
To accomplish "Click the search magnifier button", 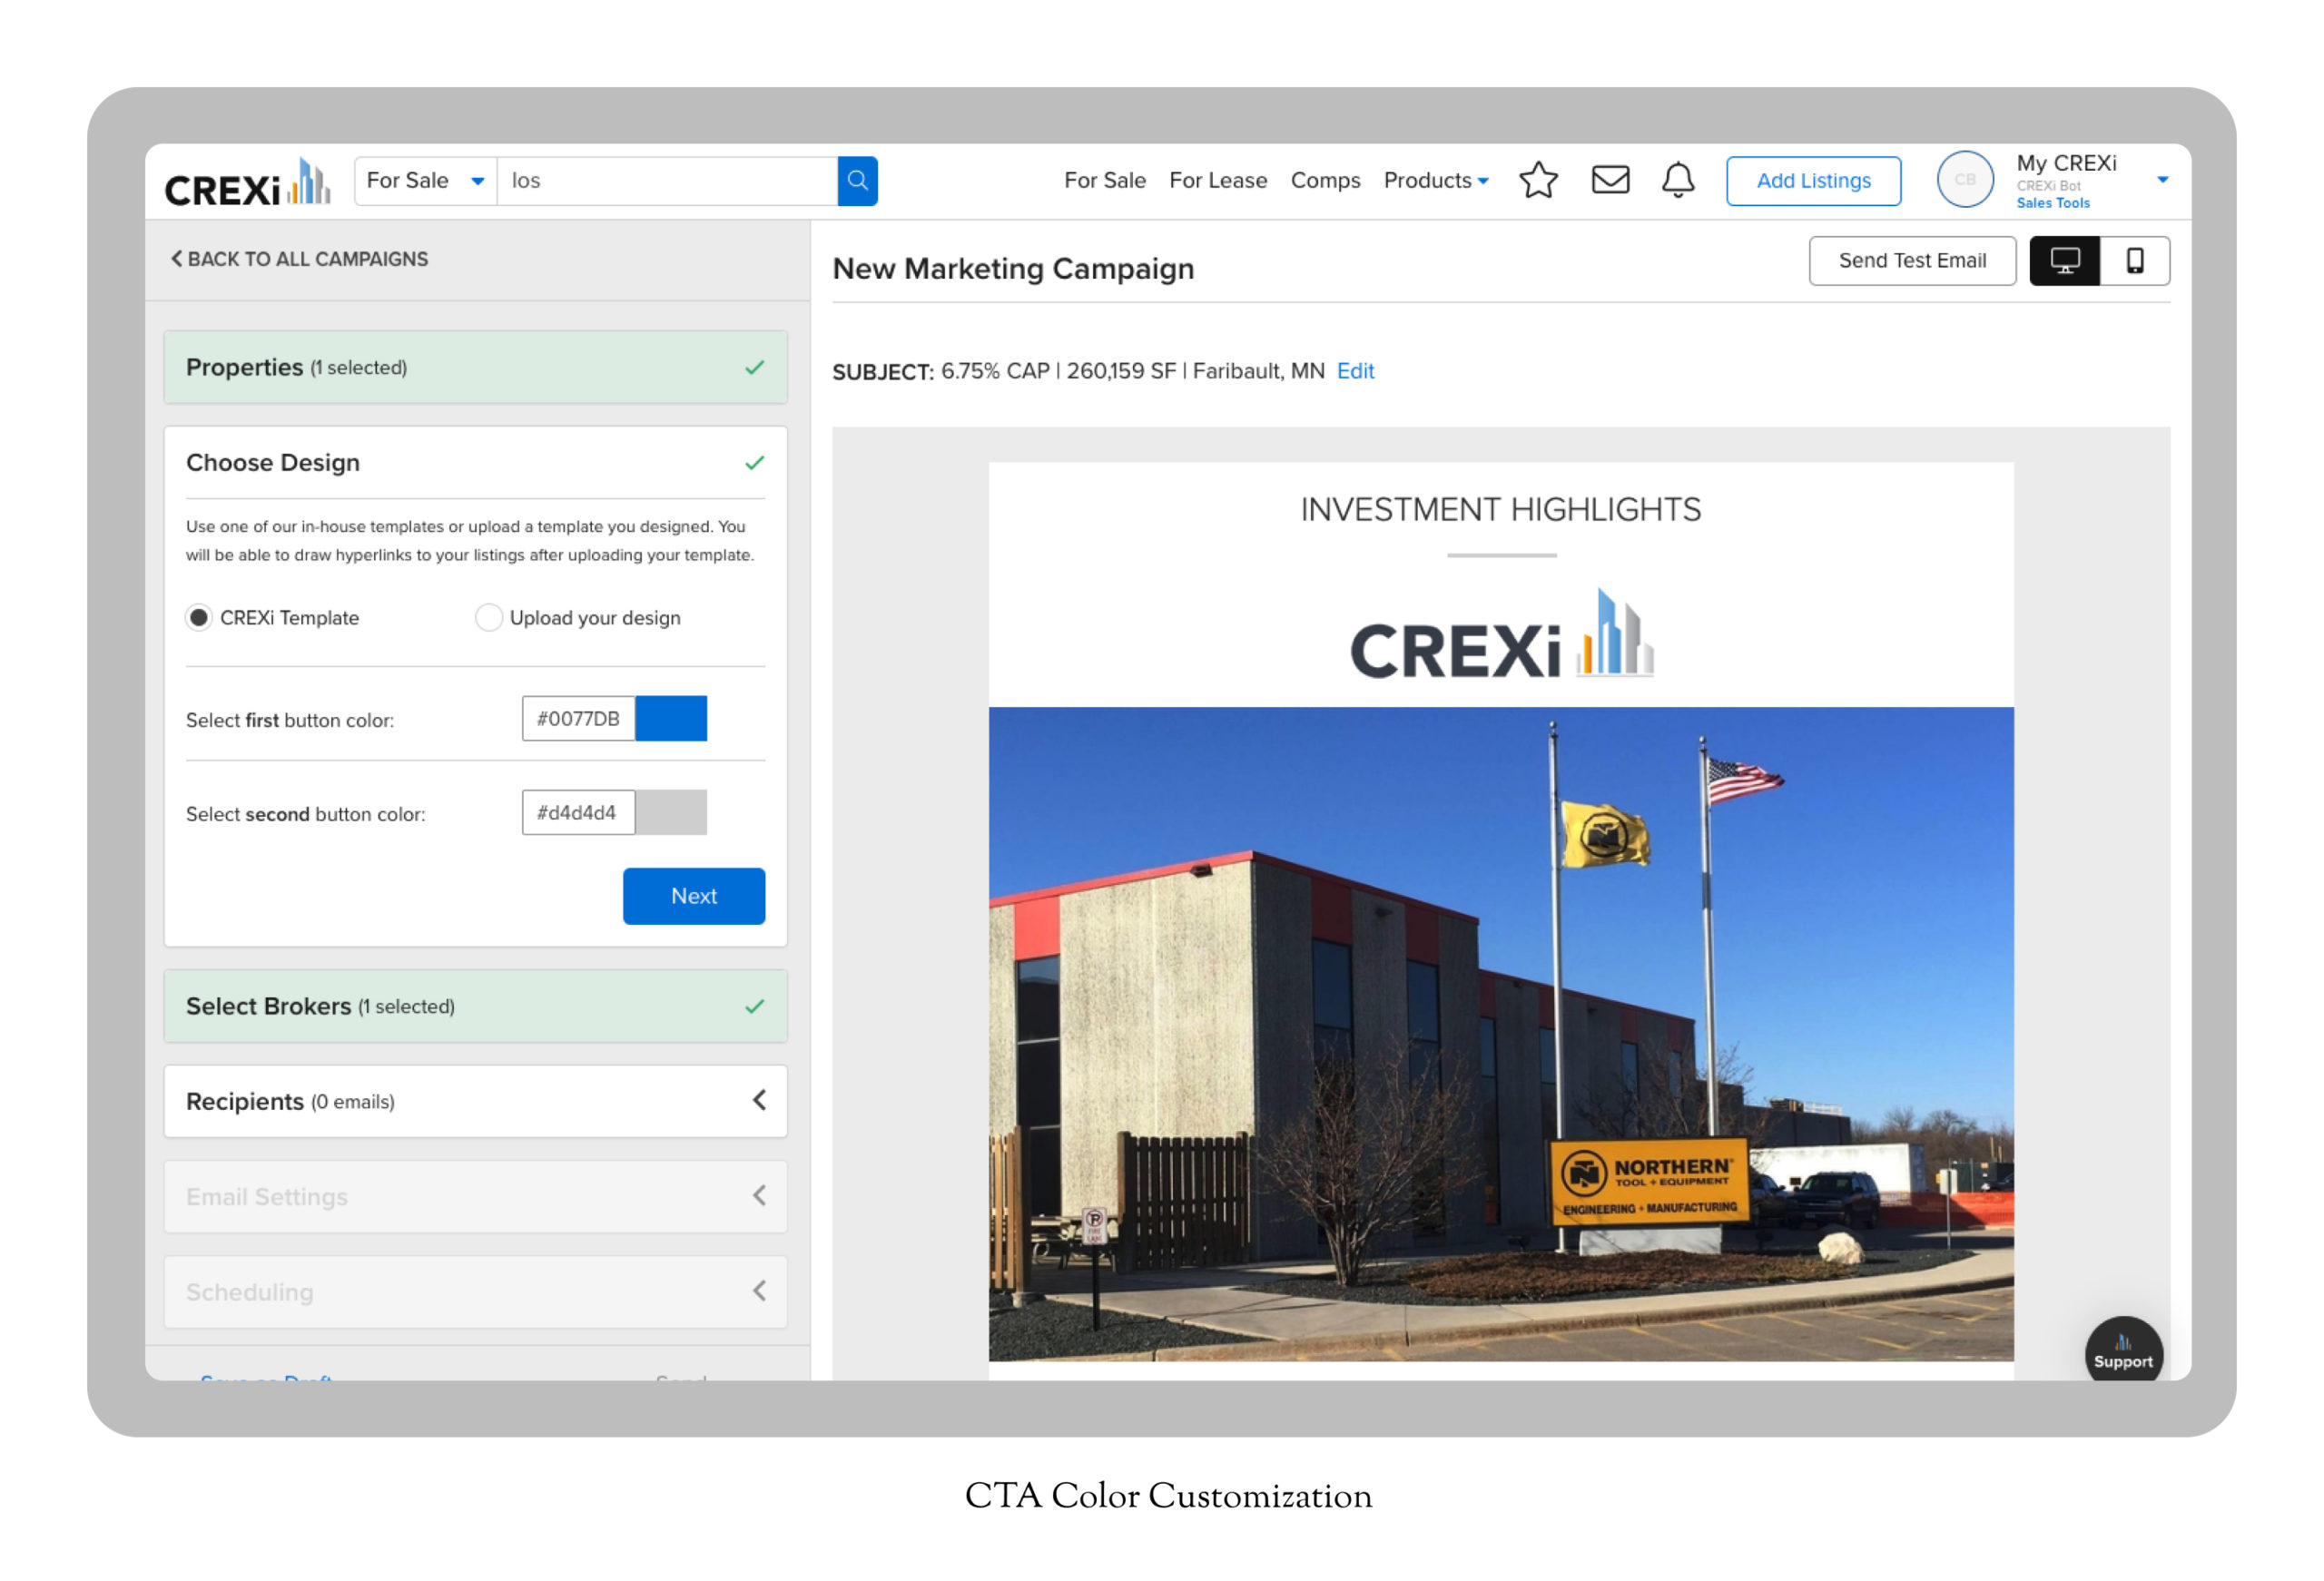I will 857,181.
